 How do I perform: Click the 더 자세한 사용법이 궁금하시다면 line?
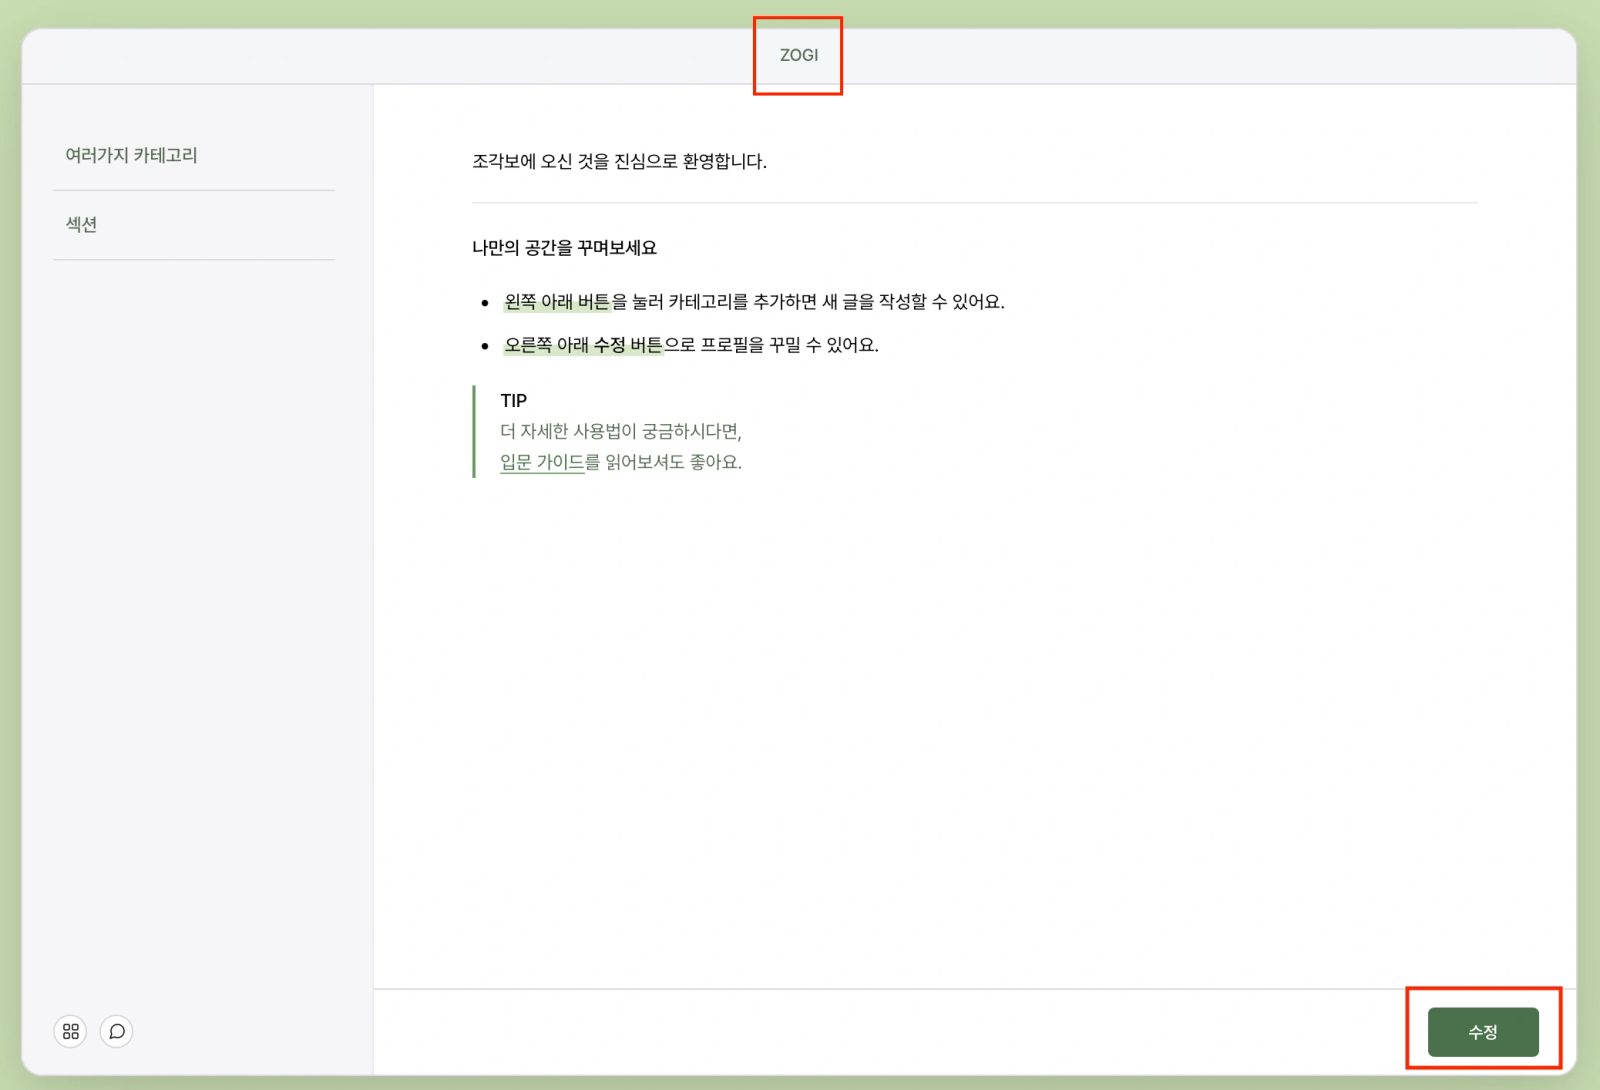pos(621,431)
